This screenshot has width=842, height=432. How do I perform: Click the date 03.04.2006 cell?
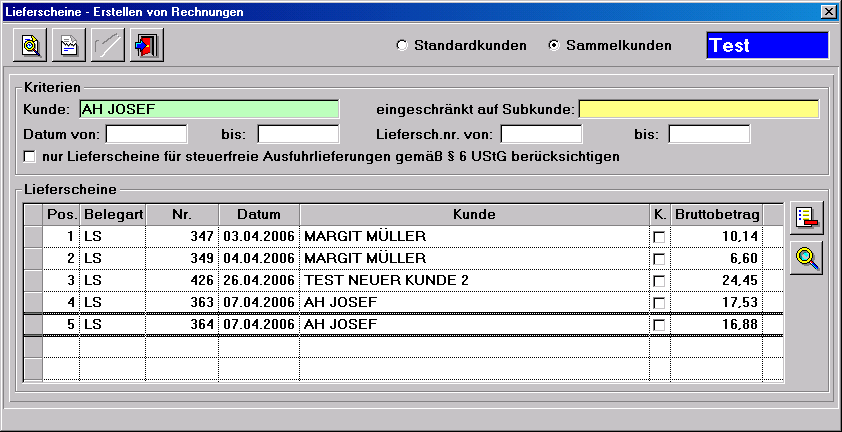(x=259, y=236)
